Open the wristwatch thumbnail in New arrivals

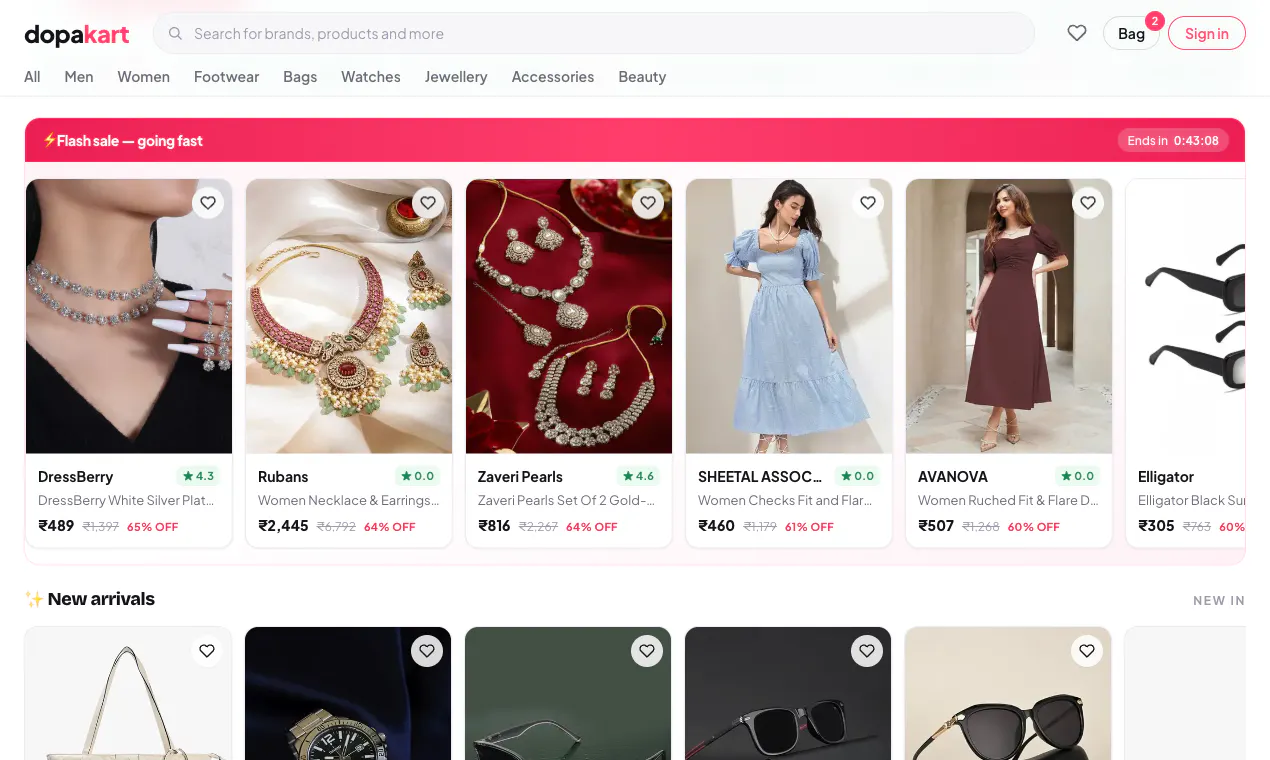tap(348, 693)
